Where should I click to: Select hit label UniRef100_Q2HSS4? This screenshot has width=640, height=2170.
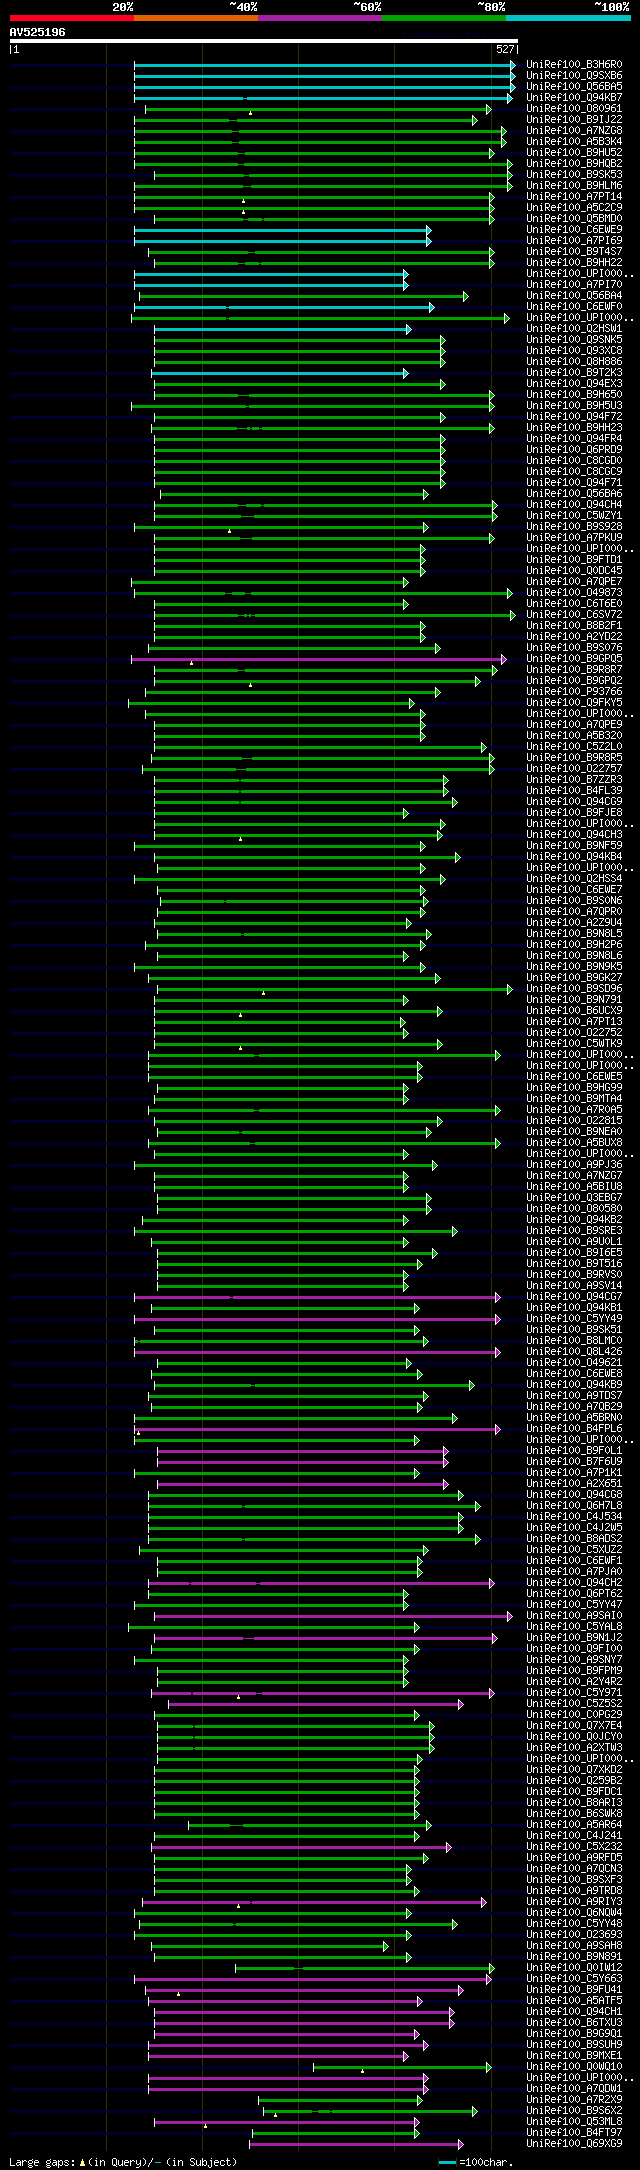[x=574, y=879]
